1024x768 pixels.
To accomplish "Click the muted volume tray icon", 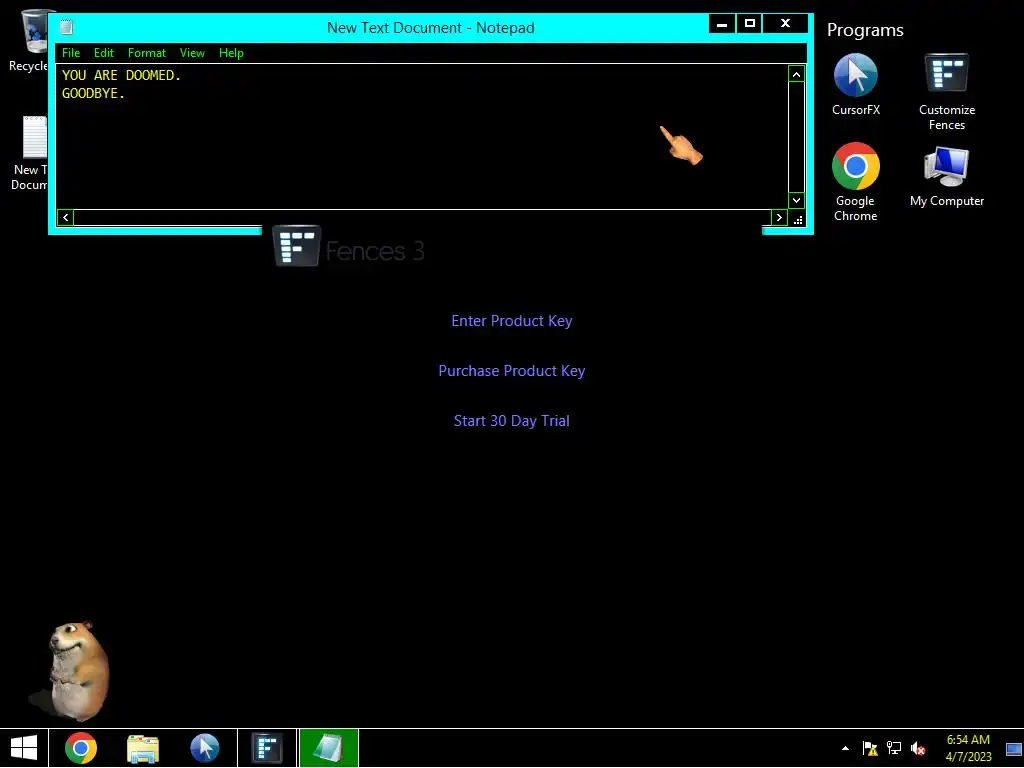I will (x=918, y=748).
